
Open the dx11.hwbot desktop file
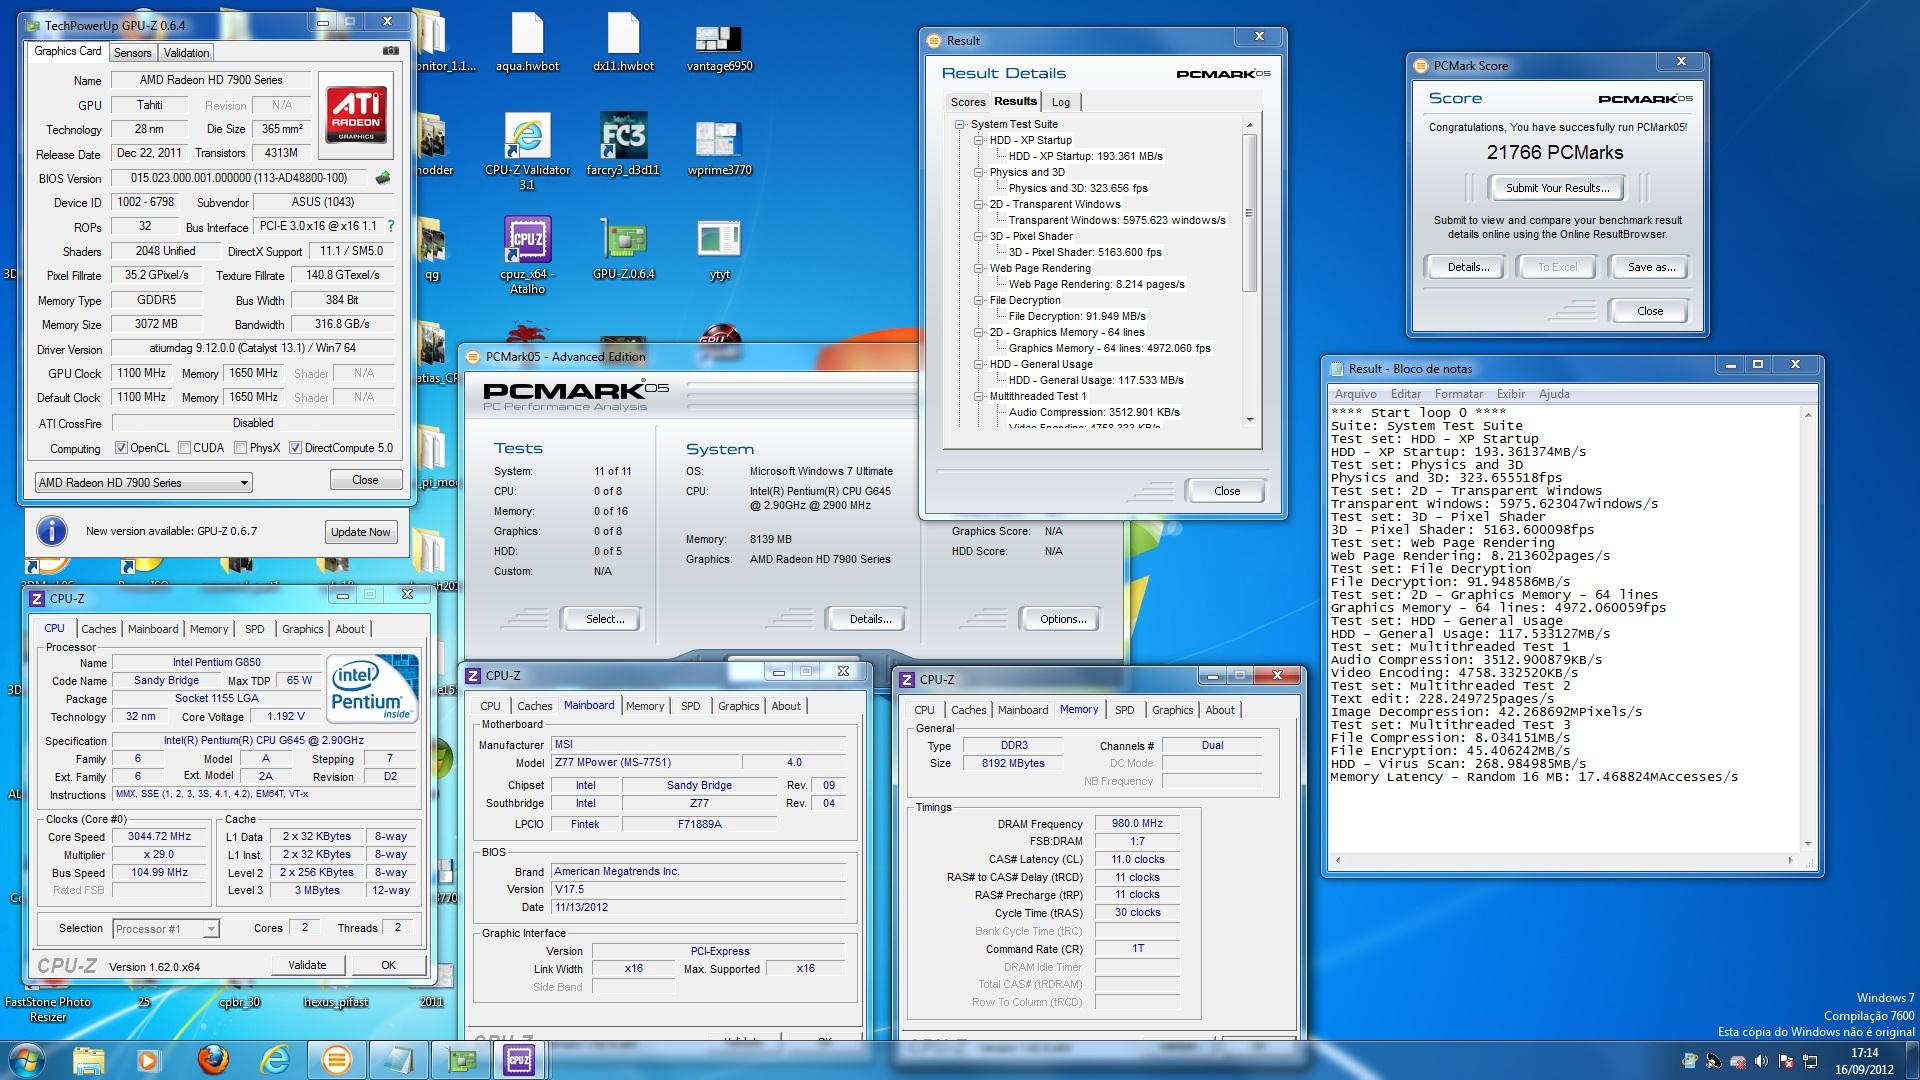(623, 42)
